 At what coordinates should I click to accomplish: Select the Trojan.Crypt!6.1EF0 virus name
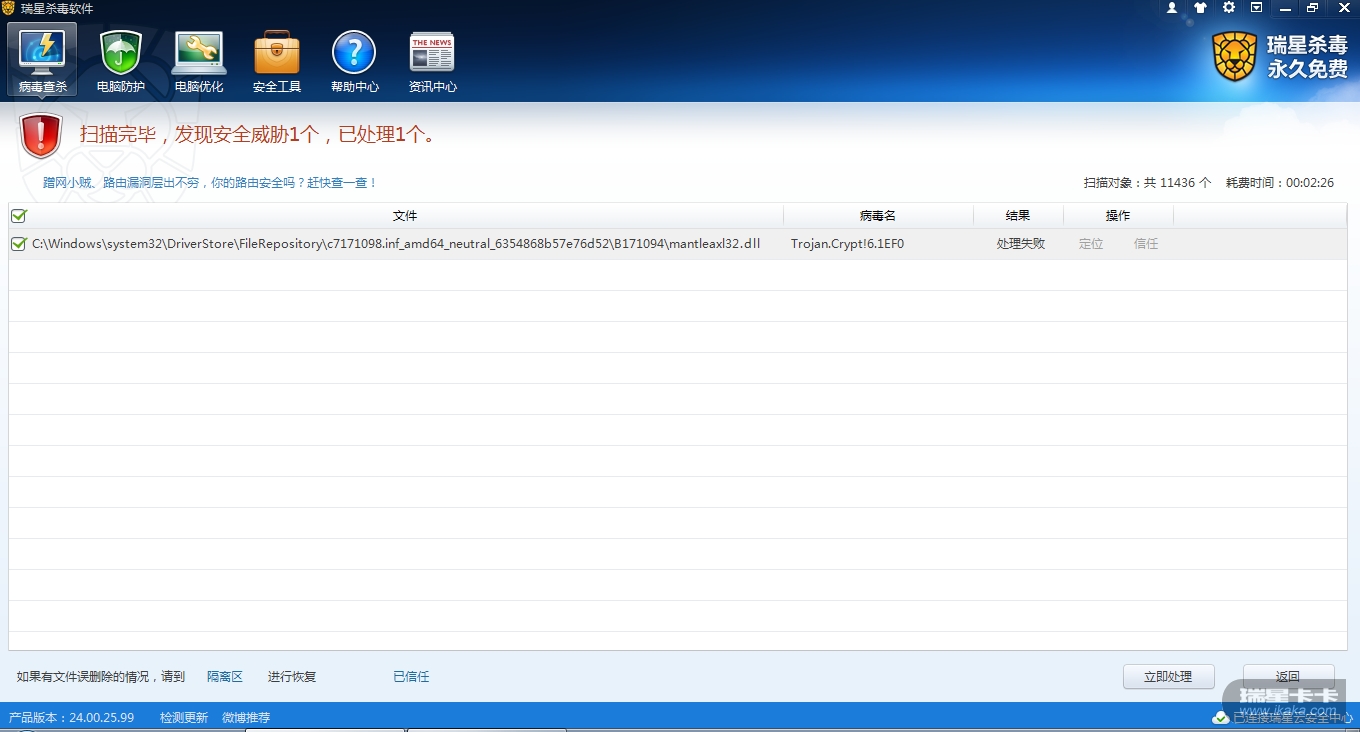[x=847, y=244]
